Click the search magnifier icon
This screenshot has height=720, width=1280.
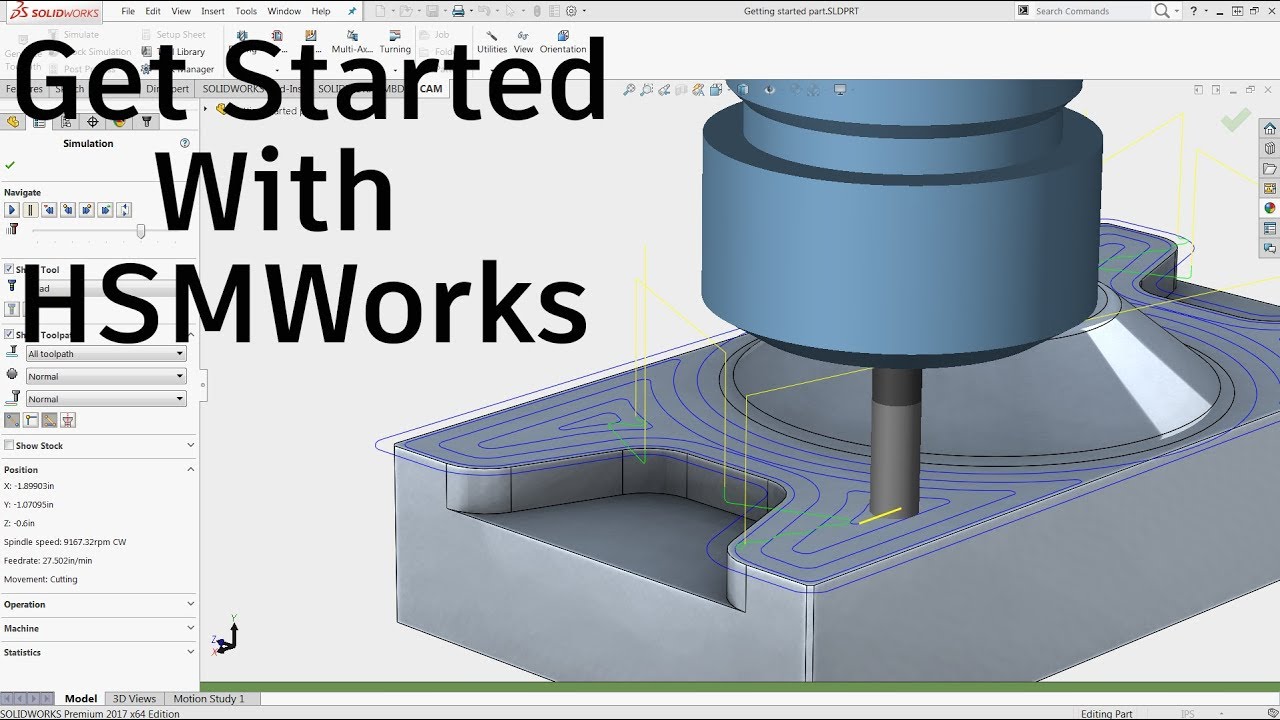click(x=1161, y=11)
